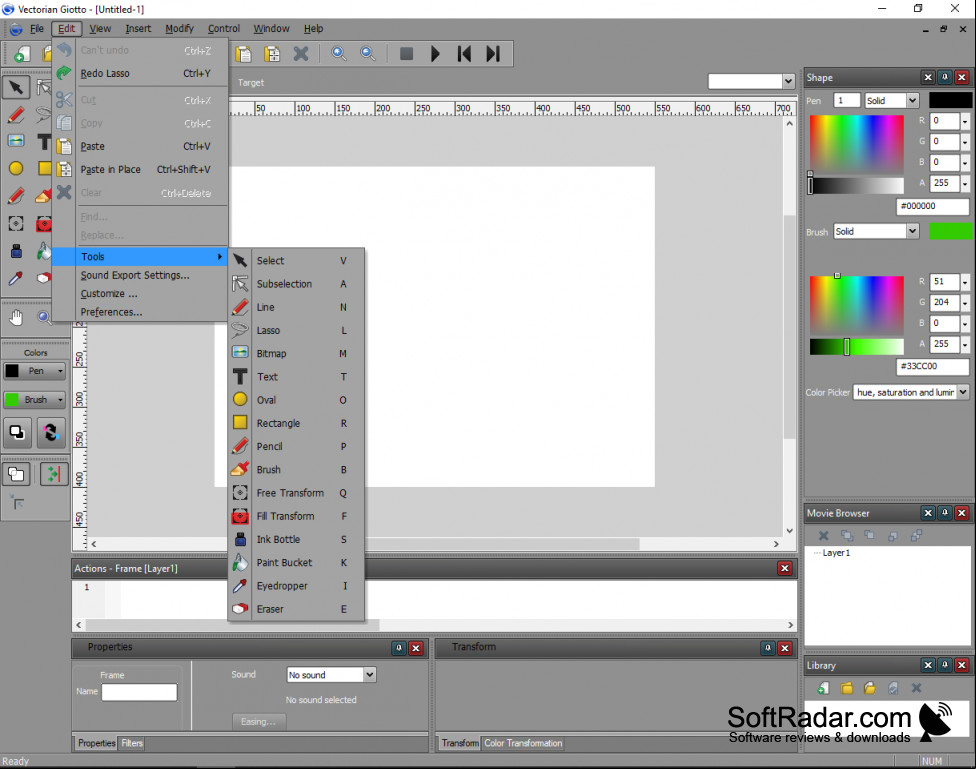Click new folder icon in Library
This screenshot has height=769, width=976.
coord(847,688)
